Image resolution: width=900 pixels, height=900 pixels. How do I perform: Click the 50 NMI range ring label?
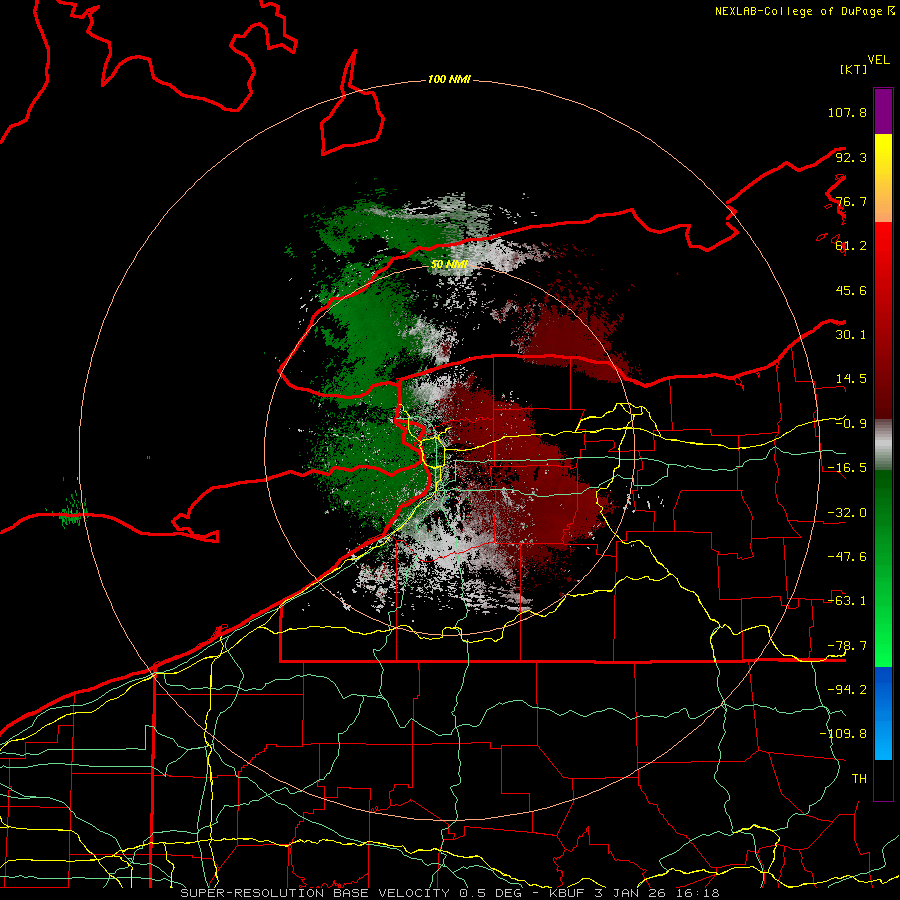click(x=449, y=264)
